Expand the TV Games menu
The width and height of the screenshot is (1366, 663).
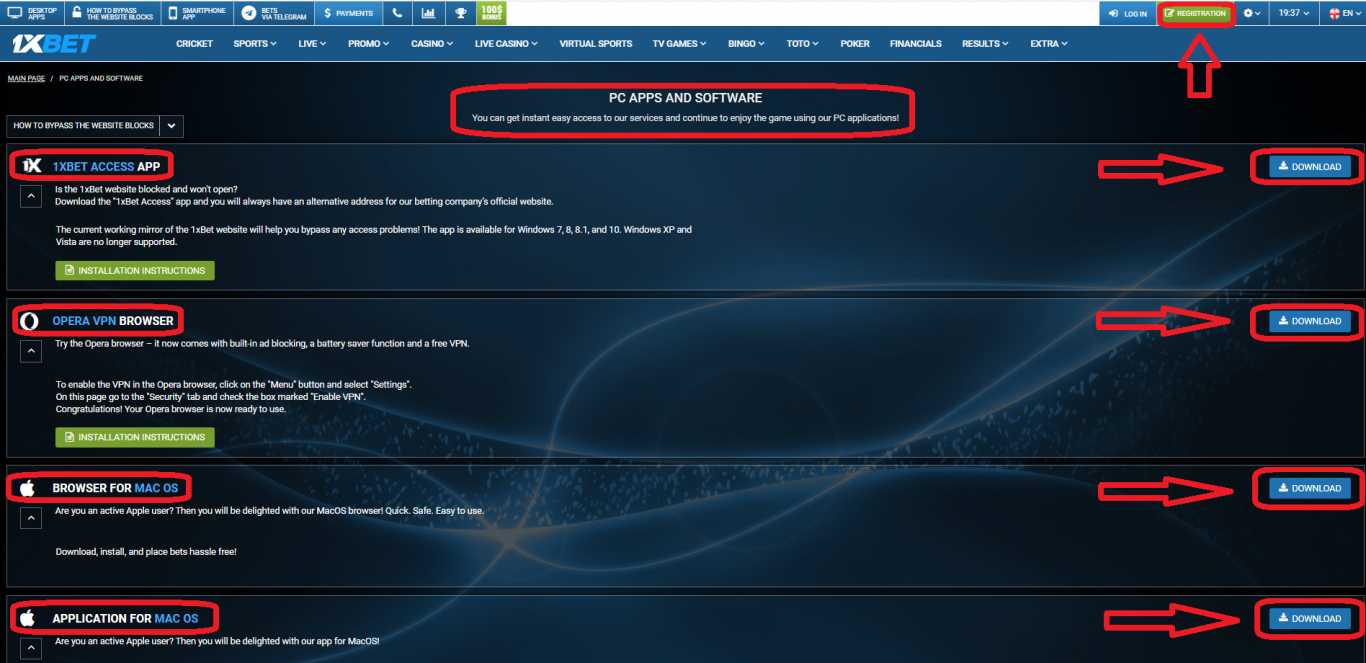(x=679, y=44)
